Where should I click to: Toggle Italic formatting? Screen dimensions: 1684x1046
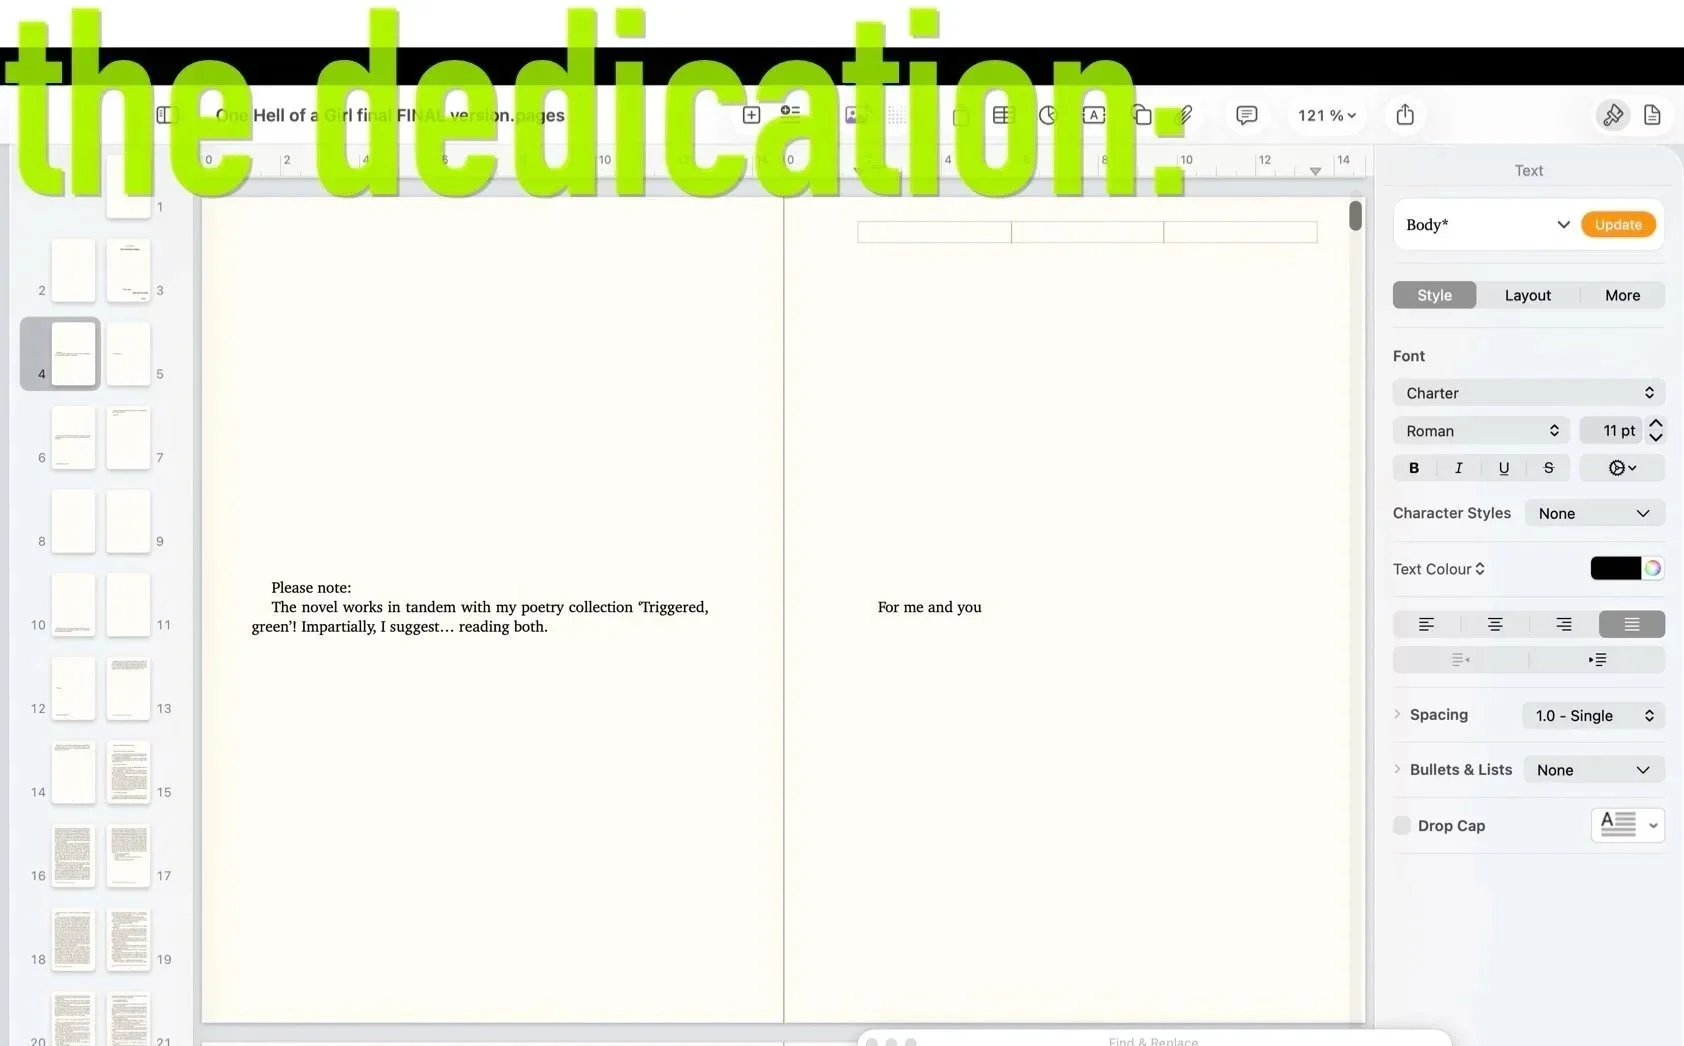pos(1458,468)
